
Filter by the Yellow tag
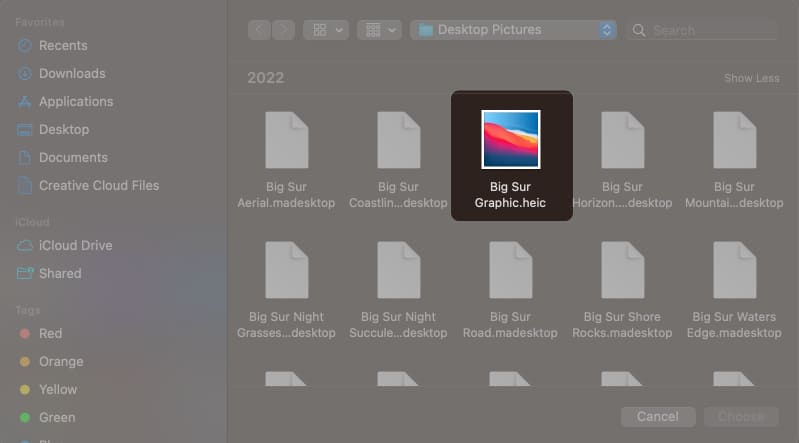58,389
